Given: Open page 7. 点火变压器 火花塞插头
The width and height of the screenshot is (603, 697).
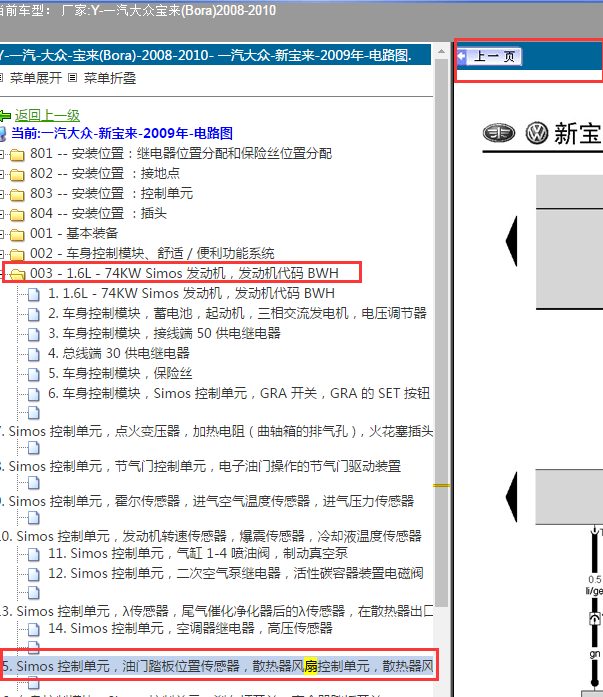Looking at the screenshot, I should (x=216, y=431).
